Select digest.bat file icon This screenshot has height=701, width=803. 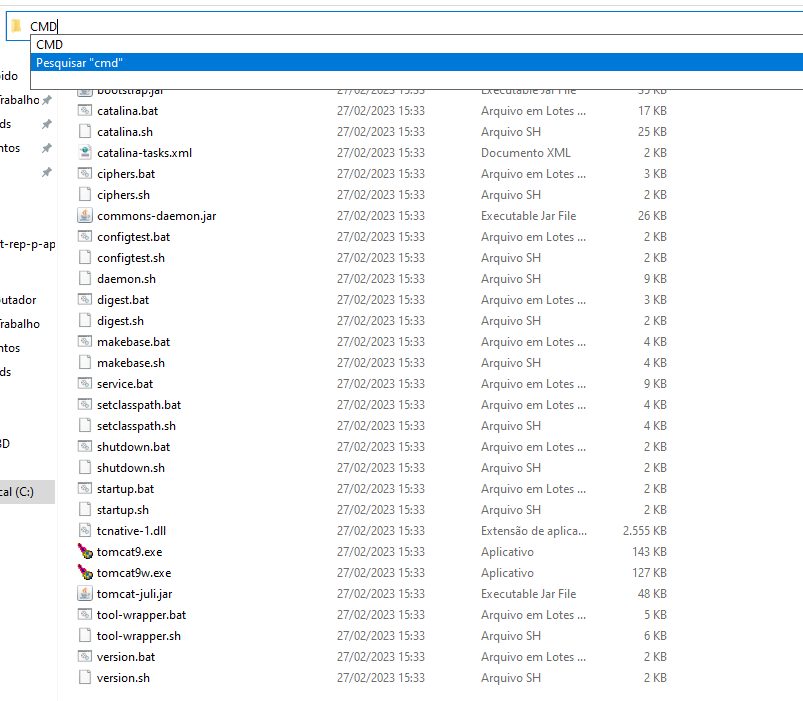click(84, 300)
